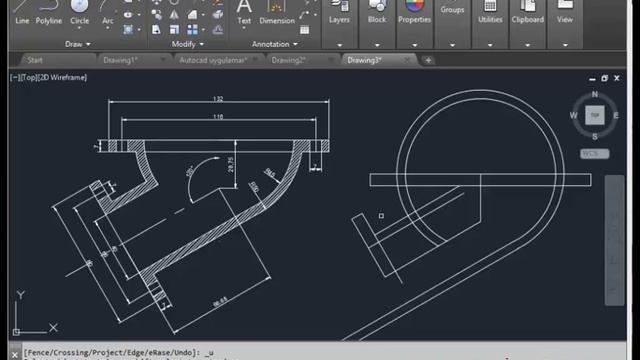Add a new drawing tab
This screenshot has width=640, height=360.
(x=428, y=60)
